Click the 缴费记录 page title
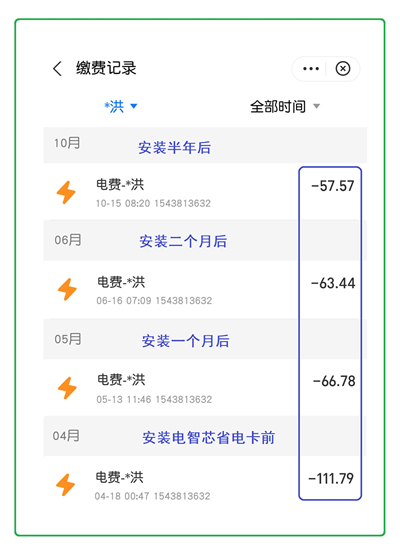 click(106, 68)
